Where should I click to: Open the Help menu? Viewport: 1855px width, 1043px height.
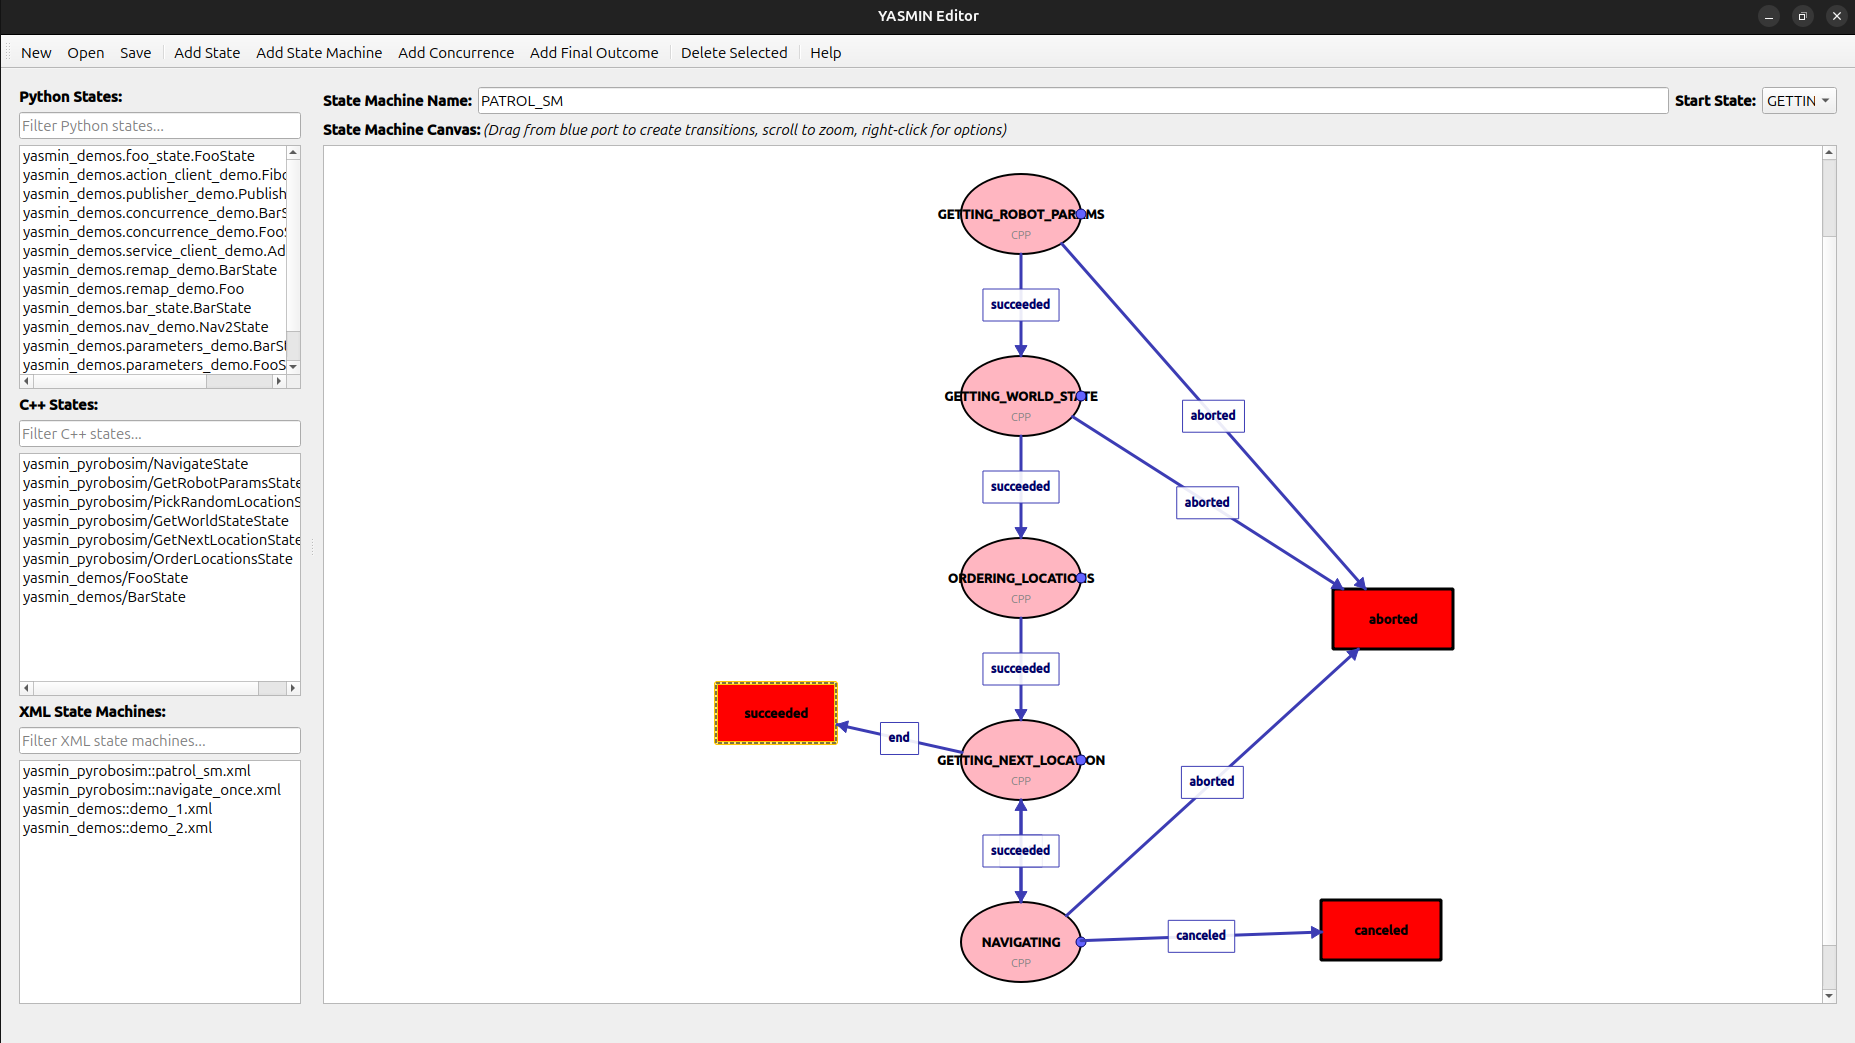(x=825, y=52)
